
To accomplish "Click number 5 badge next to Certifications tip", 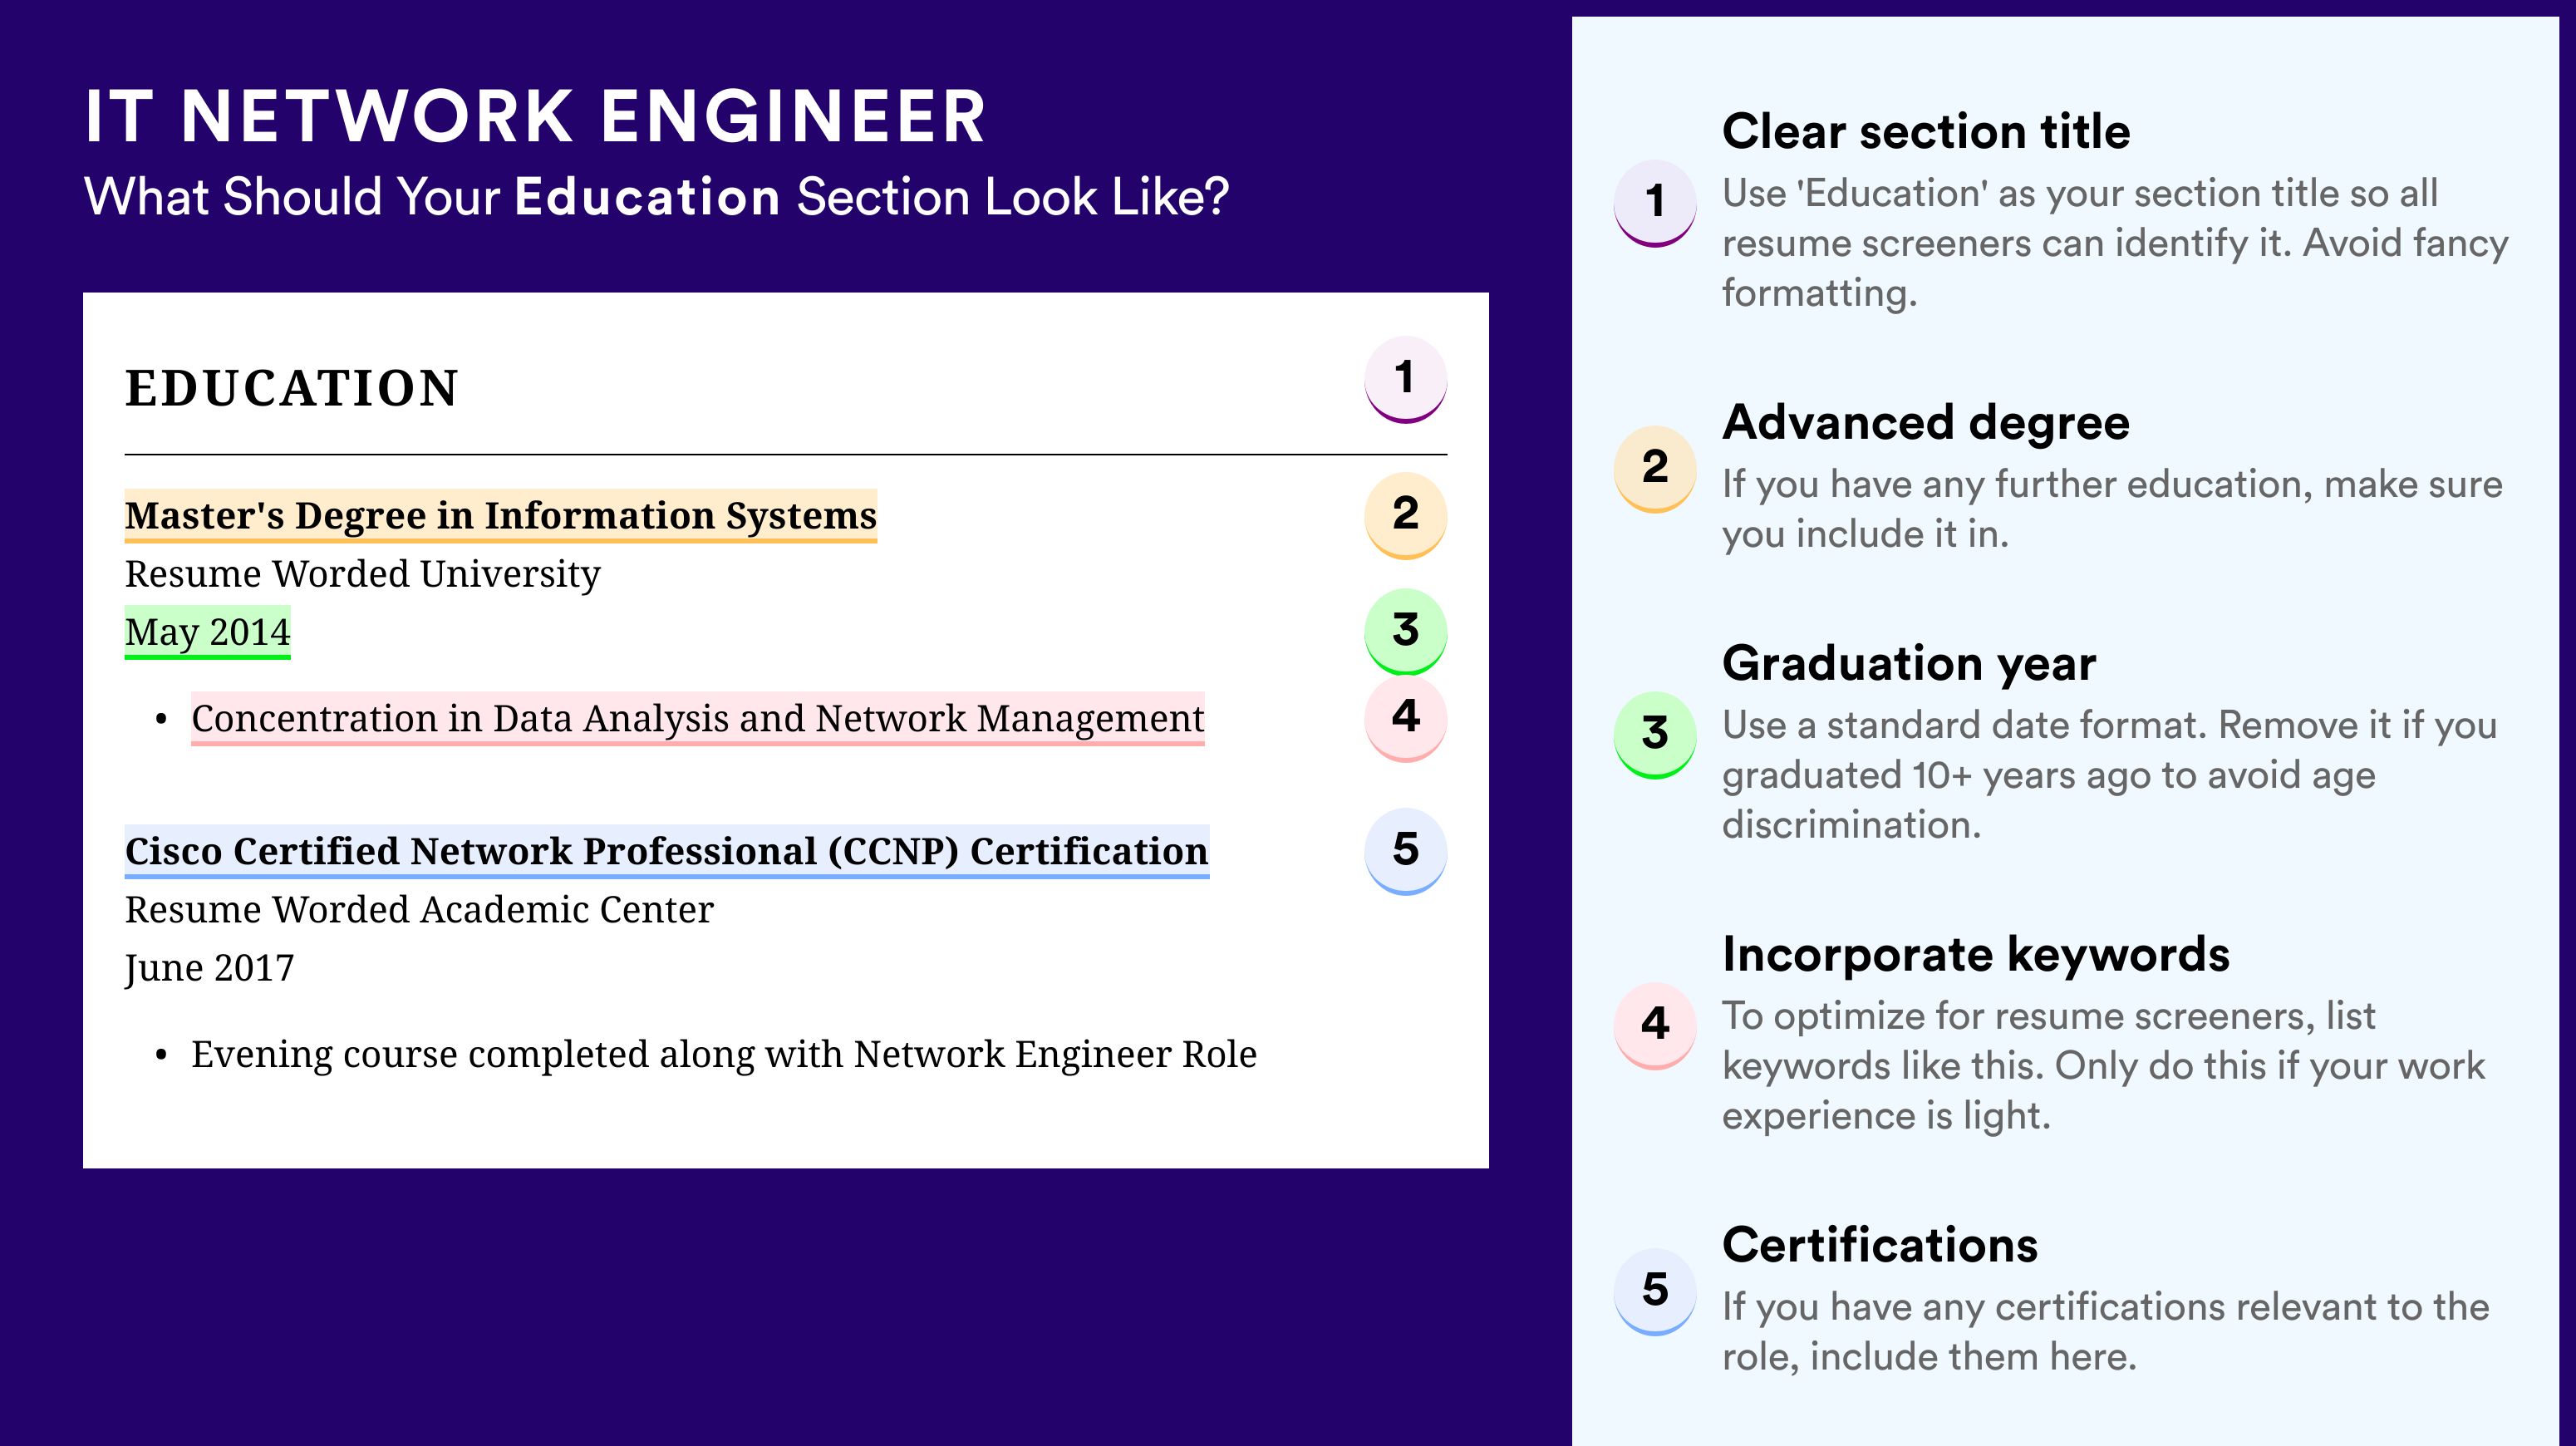I will (1655, 1291).
